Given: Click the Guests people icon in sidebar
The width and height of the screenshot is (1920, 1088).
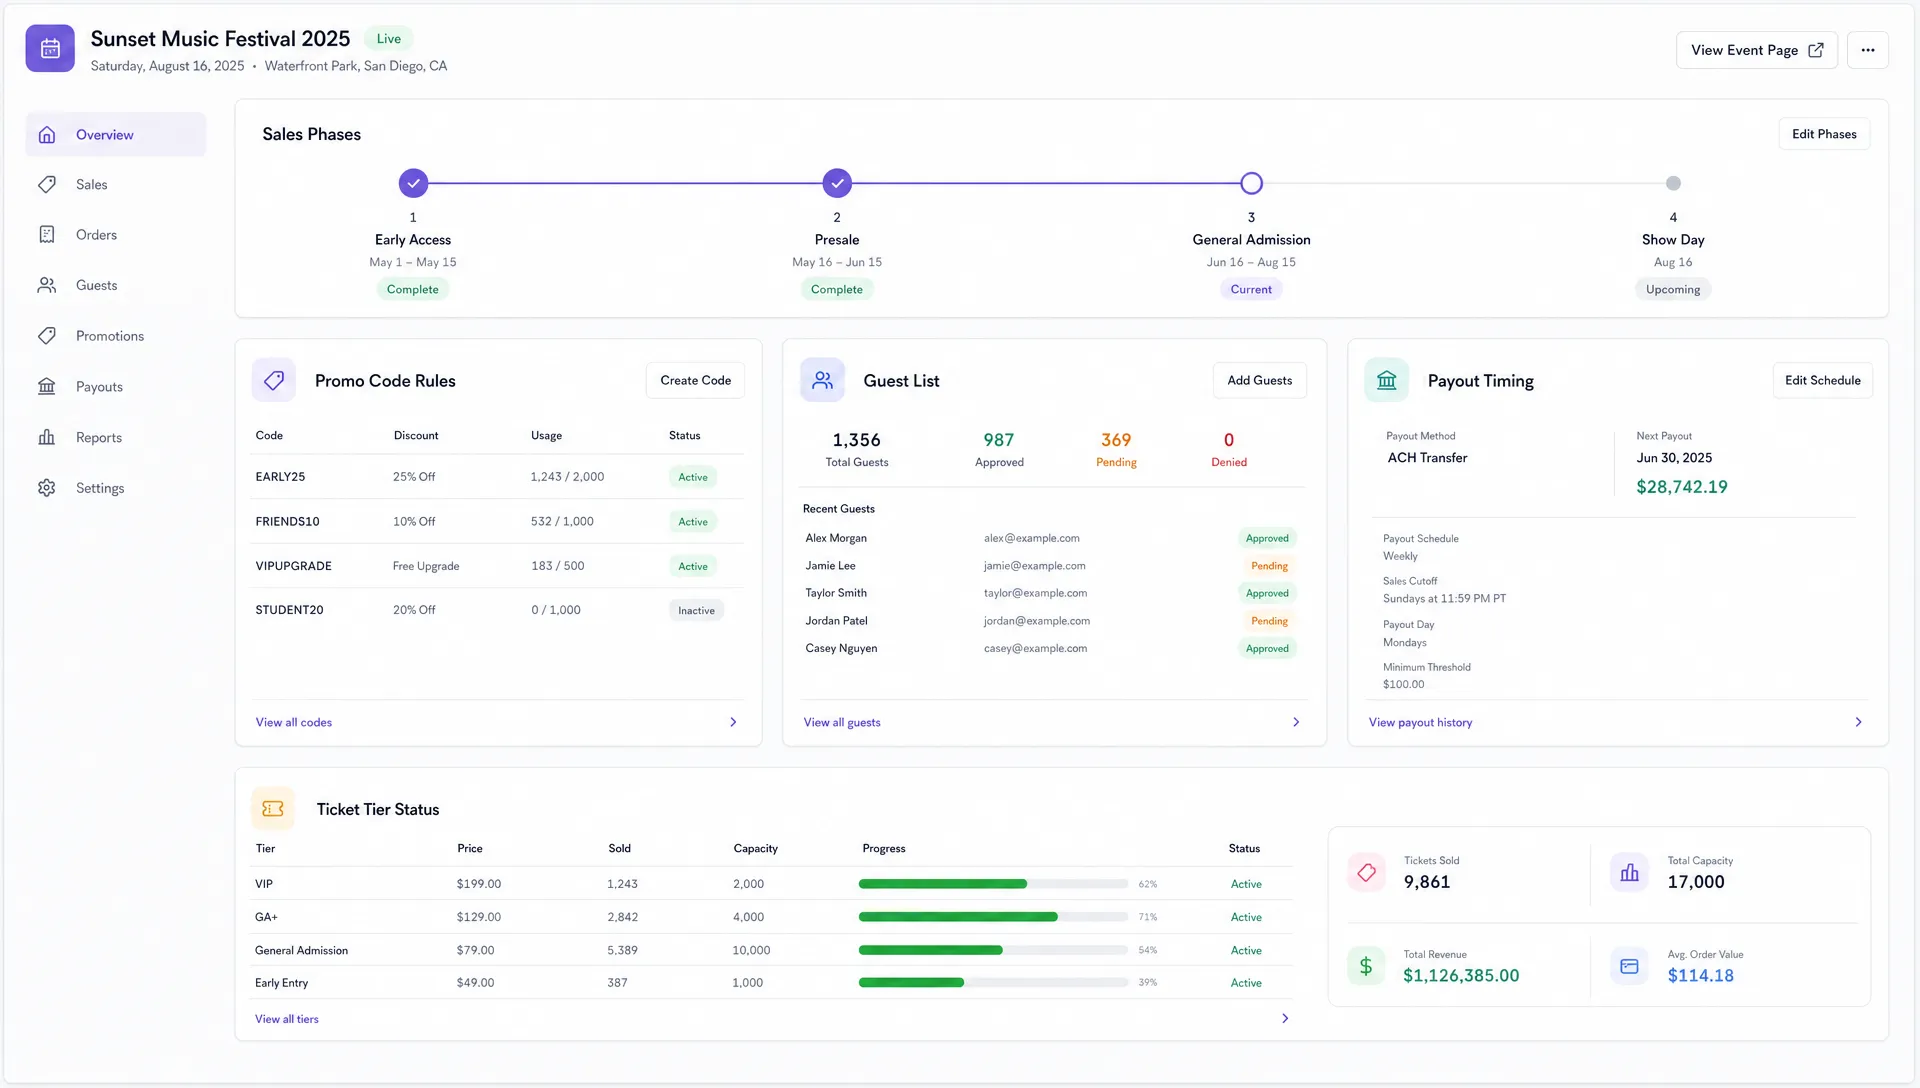Looking at the screenshot, I should (x=47, y=286).
